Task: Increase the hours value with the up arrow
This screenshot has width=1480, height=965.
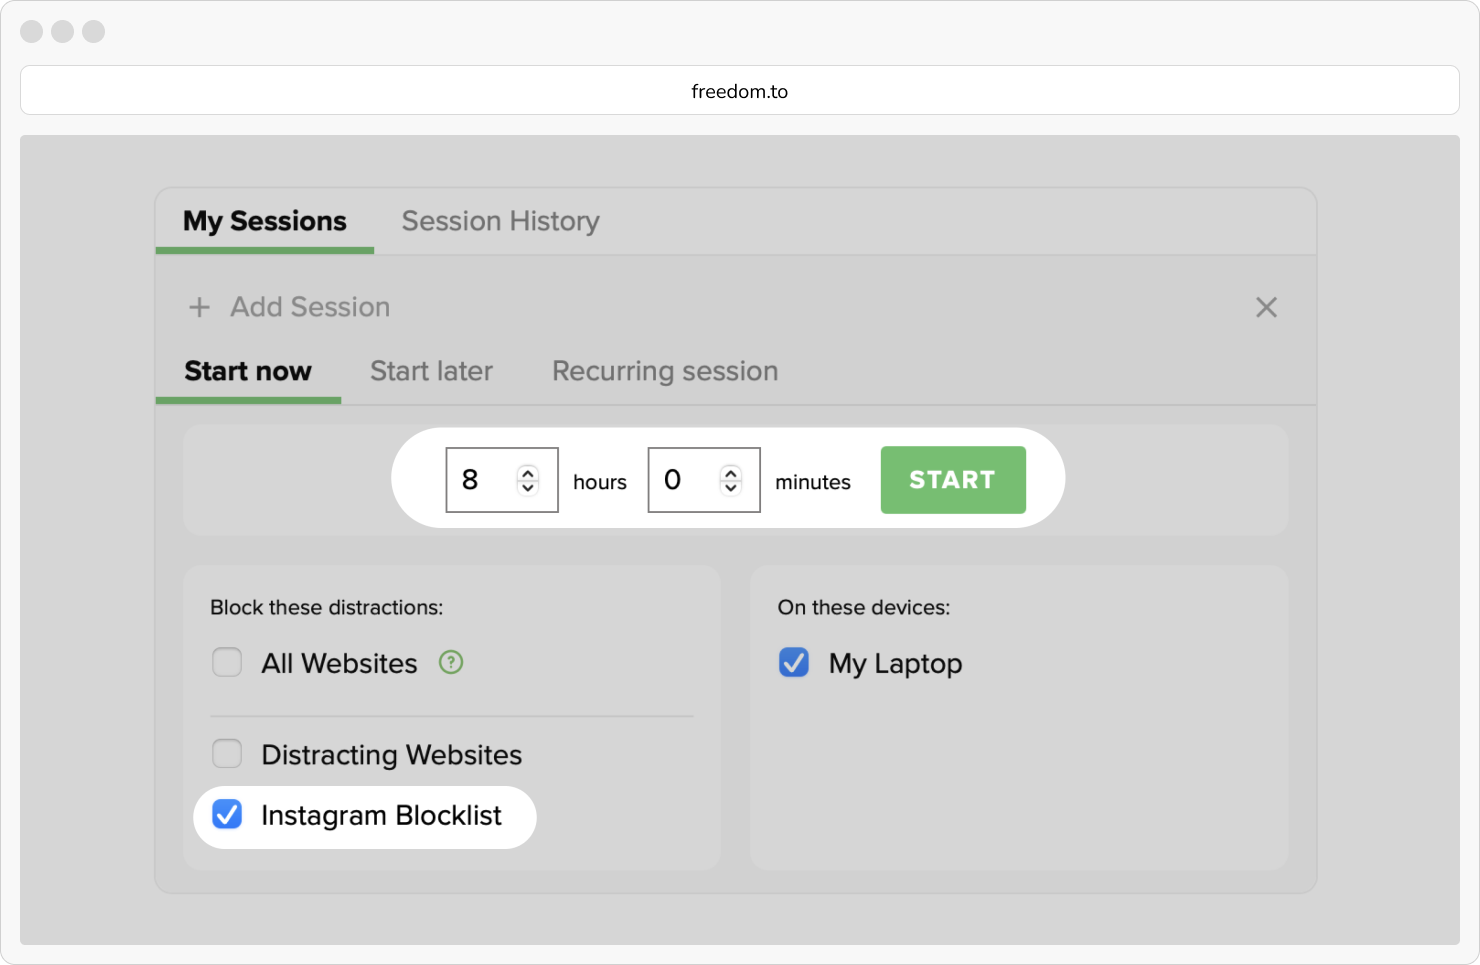Action: (528, 473)
